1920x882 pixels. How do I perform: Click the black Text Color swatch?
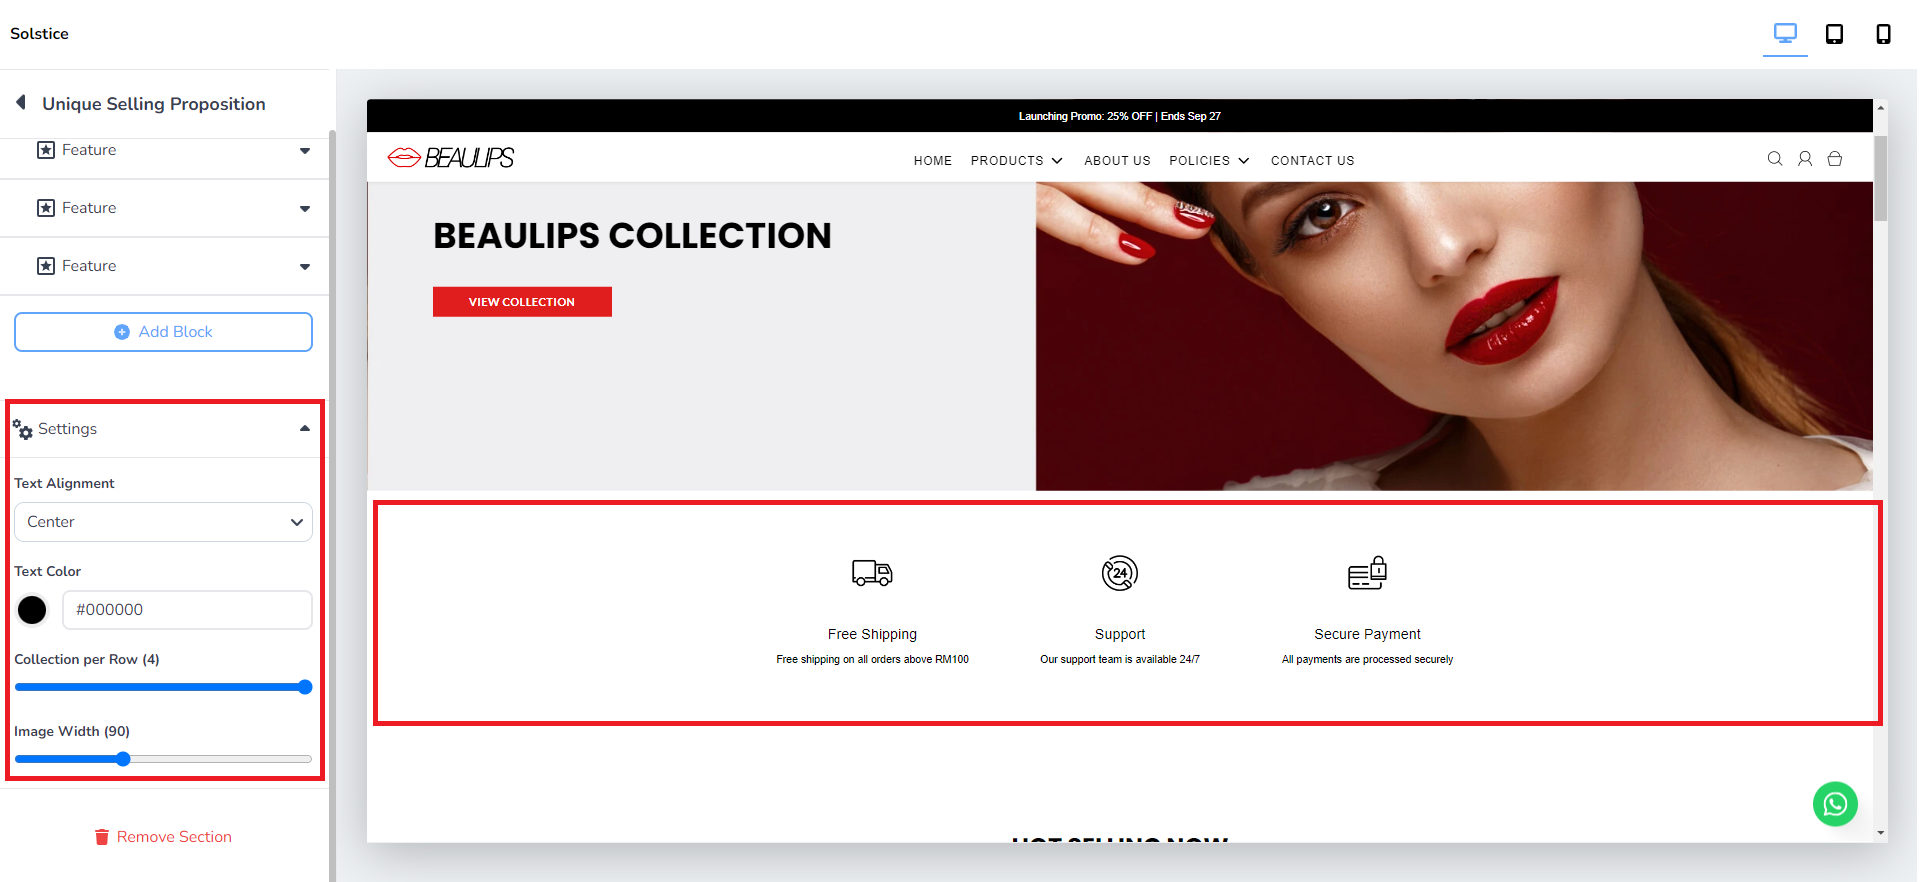[x=32, y=610]
